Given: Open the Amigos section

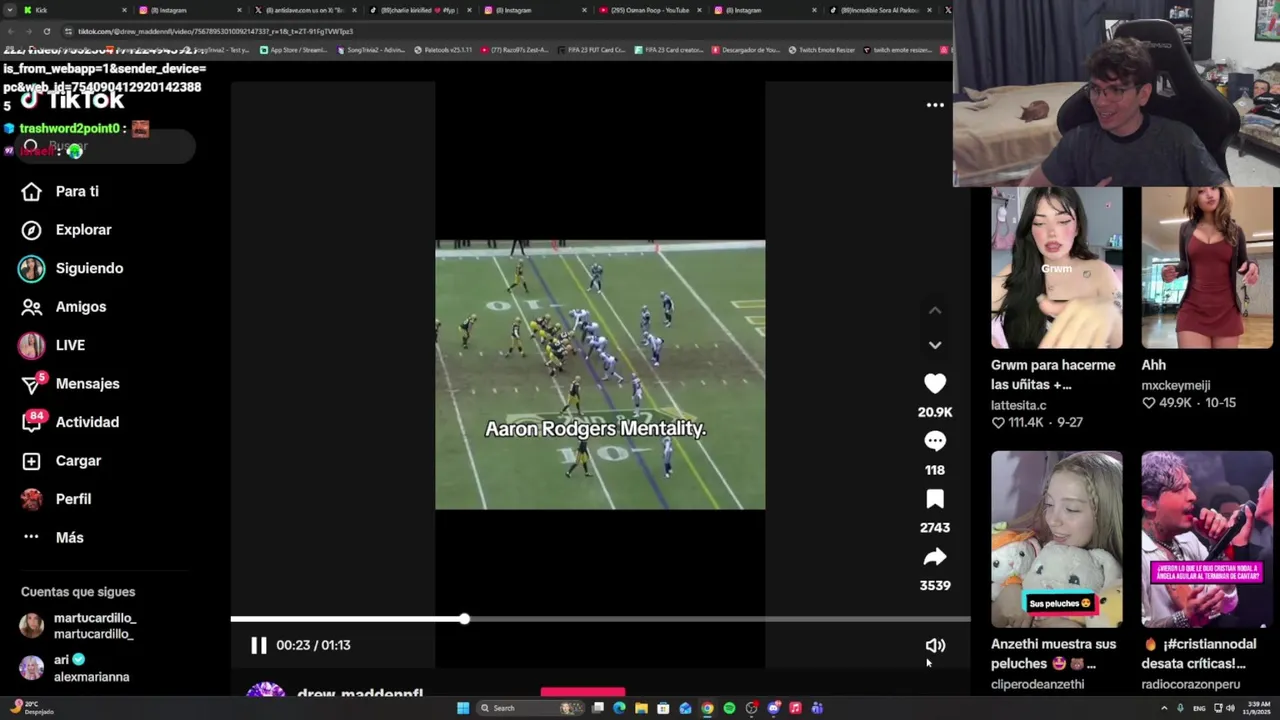Looking at the screenshot, I should tap(64, 307).
